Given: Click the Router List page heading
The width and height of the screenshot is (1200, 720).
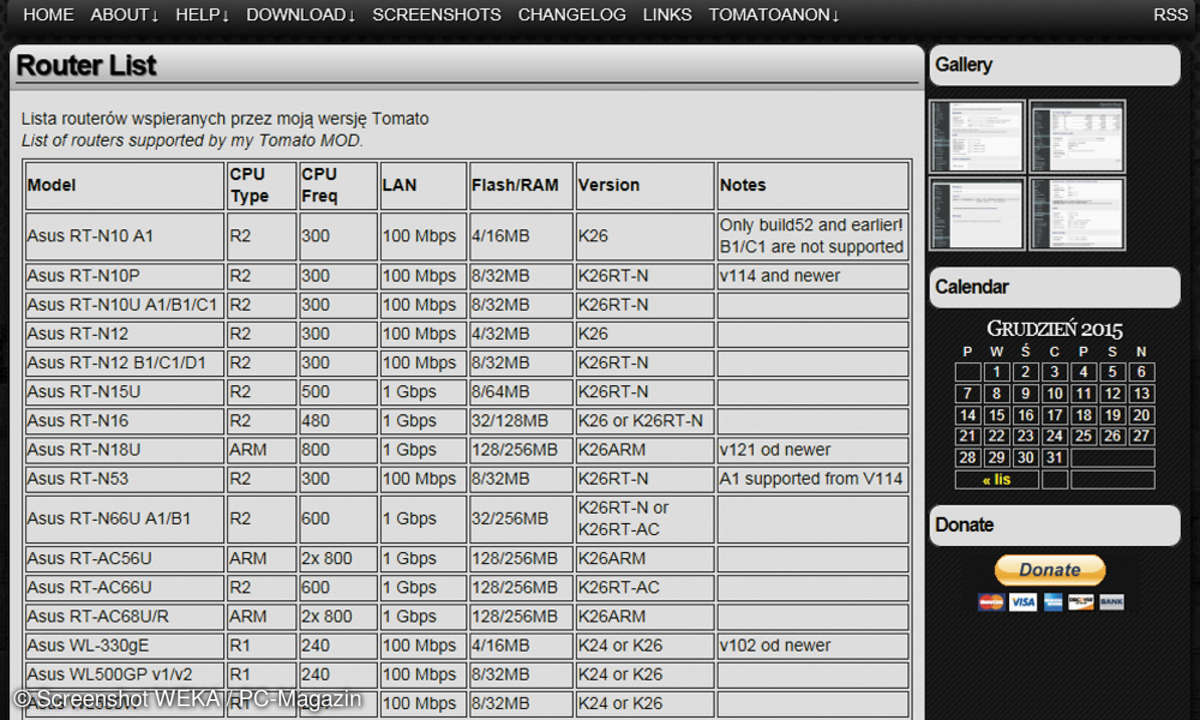Looking at the screenshot, I should pos(87,66).
